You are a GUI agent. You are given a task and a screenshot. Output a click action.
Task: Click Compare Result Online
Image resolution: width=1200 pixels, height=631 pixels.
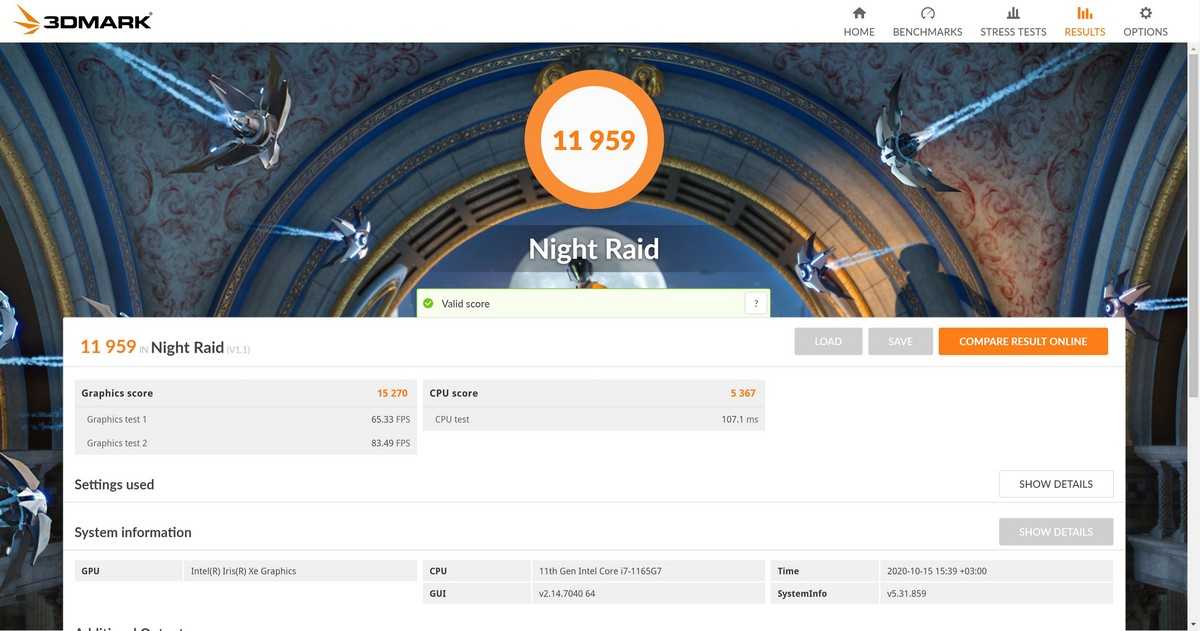tap(1022, 341)
